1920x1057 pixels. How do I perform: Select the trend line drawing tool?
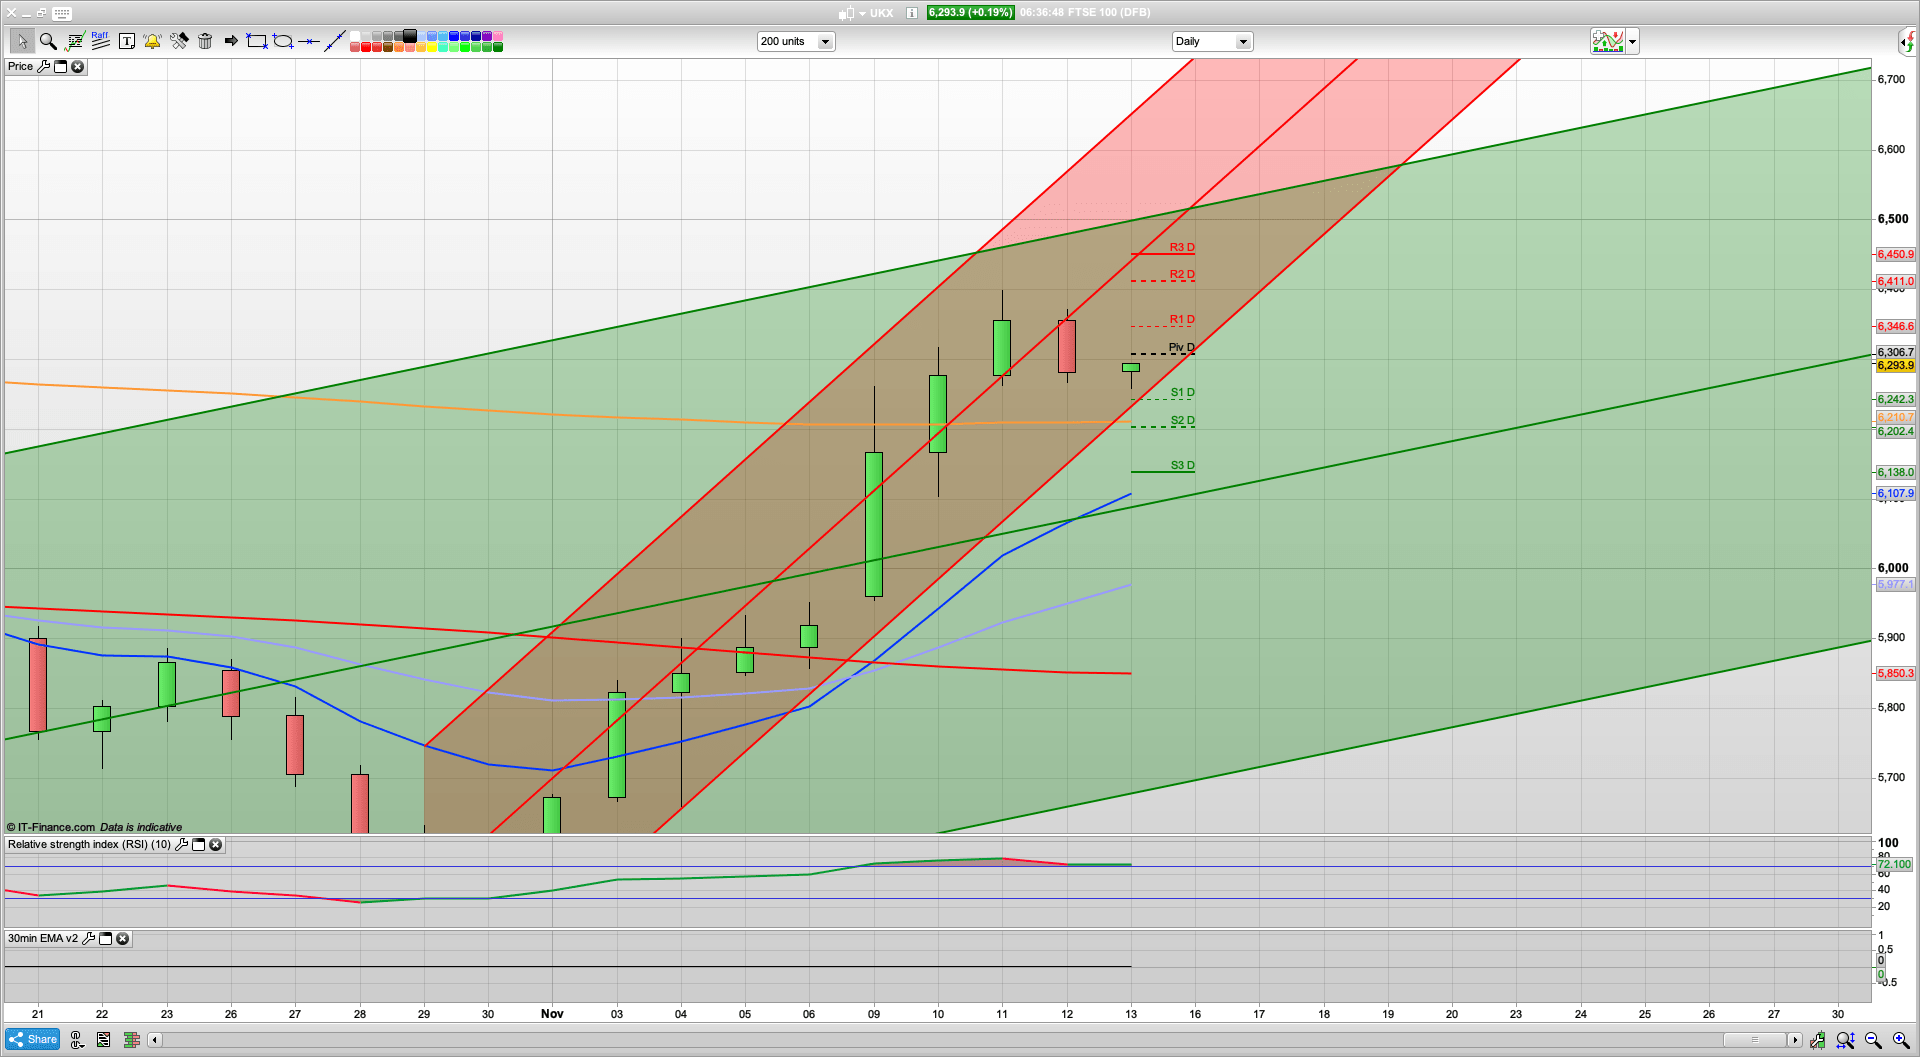tap(336, 41)
